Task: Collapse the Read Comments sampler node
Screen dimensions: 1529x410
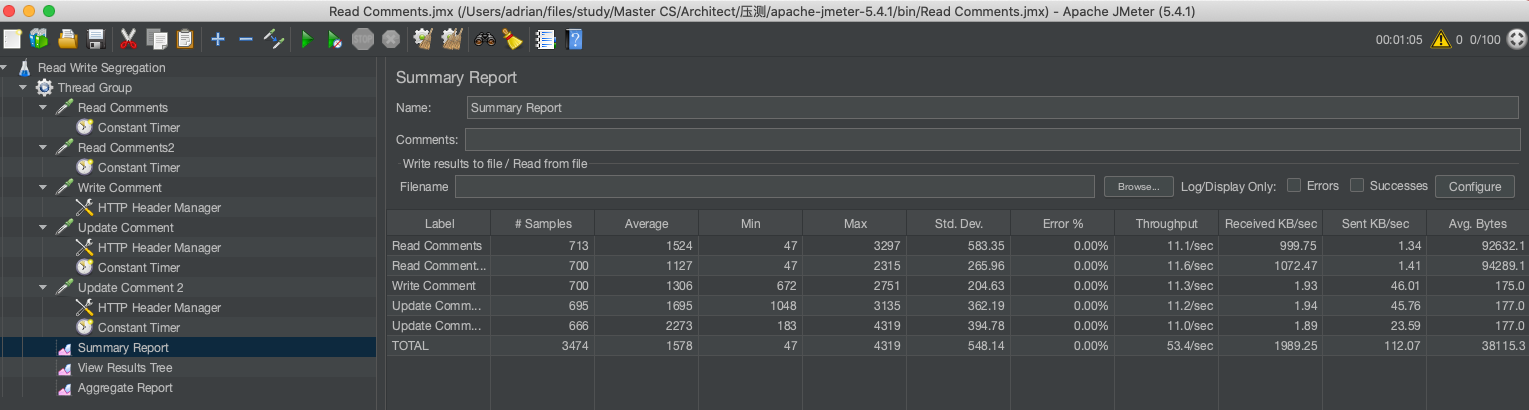Action: [43, 108]
